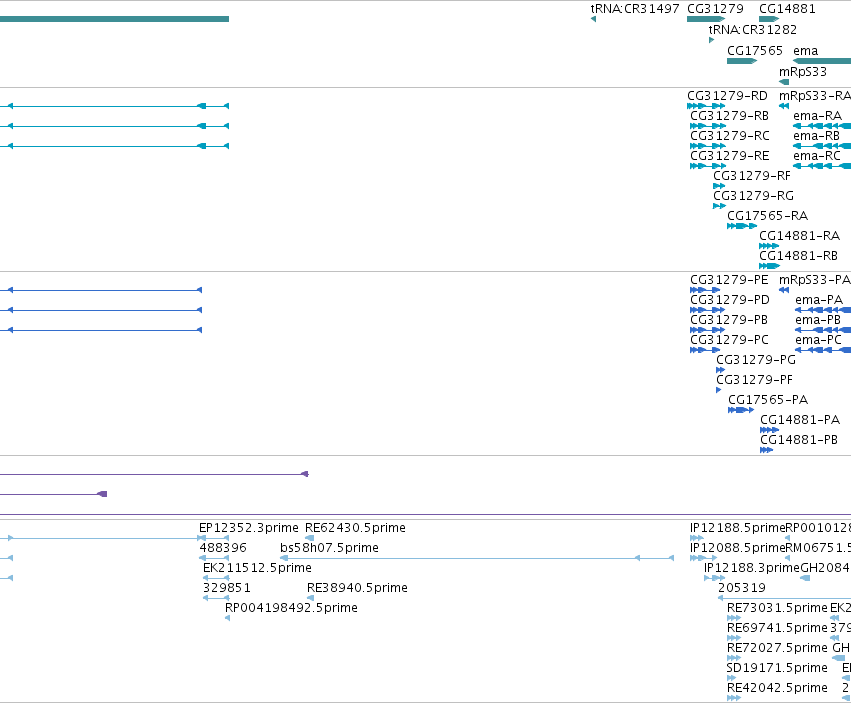
Task: Open the ema gene label
Action: 805,50
